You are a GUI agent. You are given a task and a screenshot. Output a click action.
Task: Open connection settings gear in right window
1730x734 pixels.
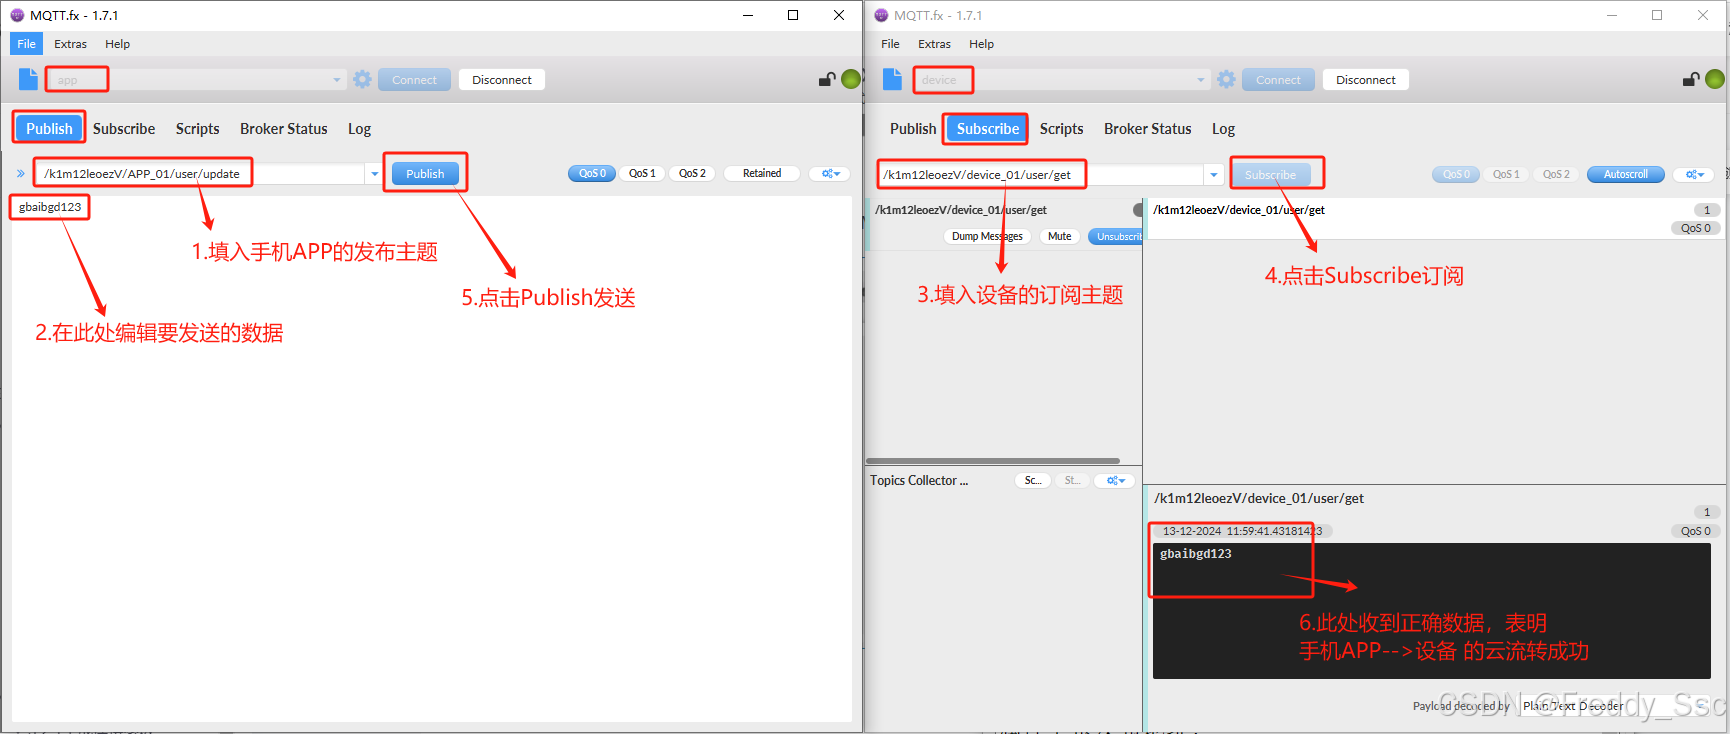coord(1226,79)
